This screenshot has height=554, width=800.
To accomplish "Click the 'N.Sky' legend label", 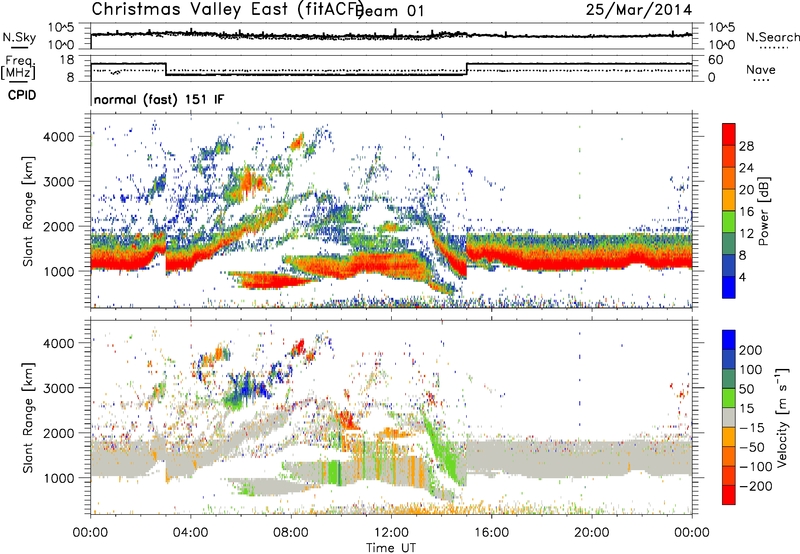I will [x=19, y=37].
